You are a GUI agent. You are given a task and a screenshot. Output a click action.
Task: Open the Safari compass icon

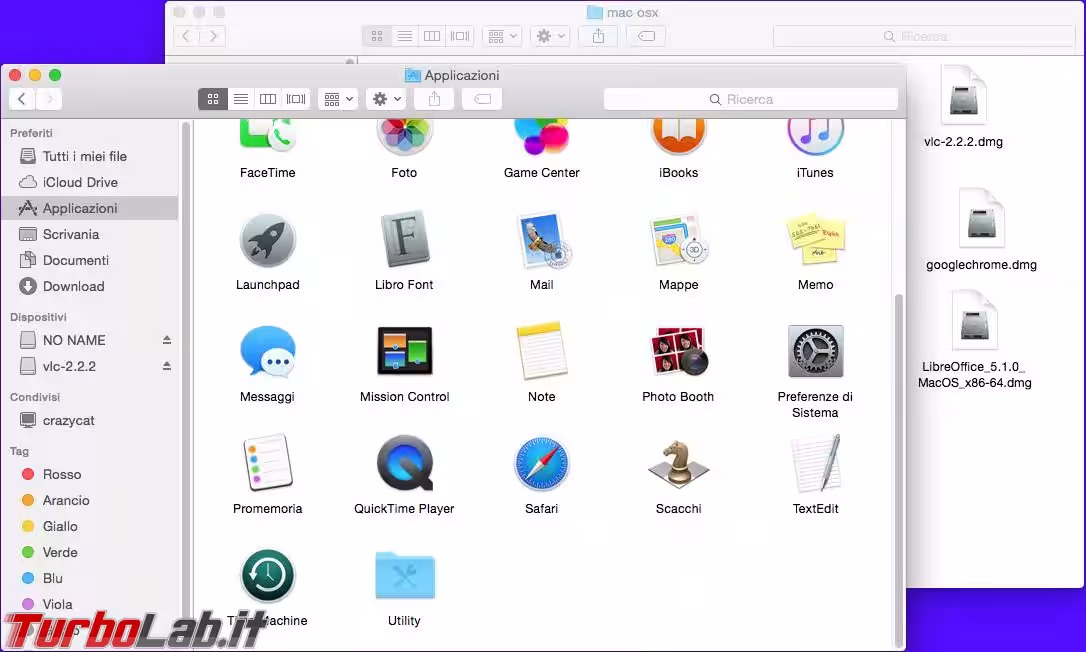point(541,465)
